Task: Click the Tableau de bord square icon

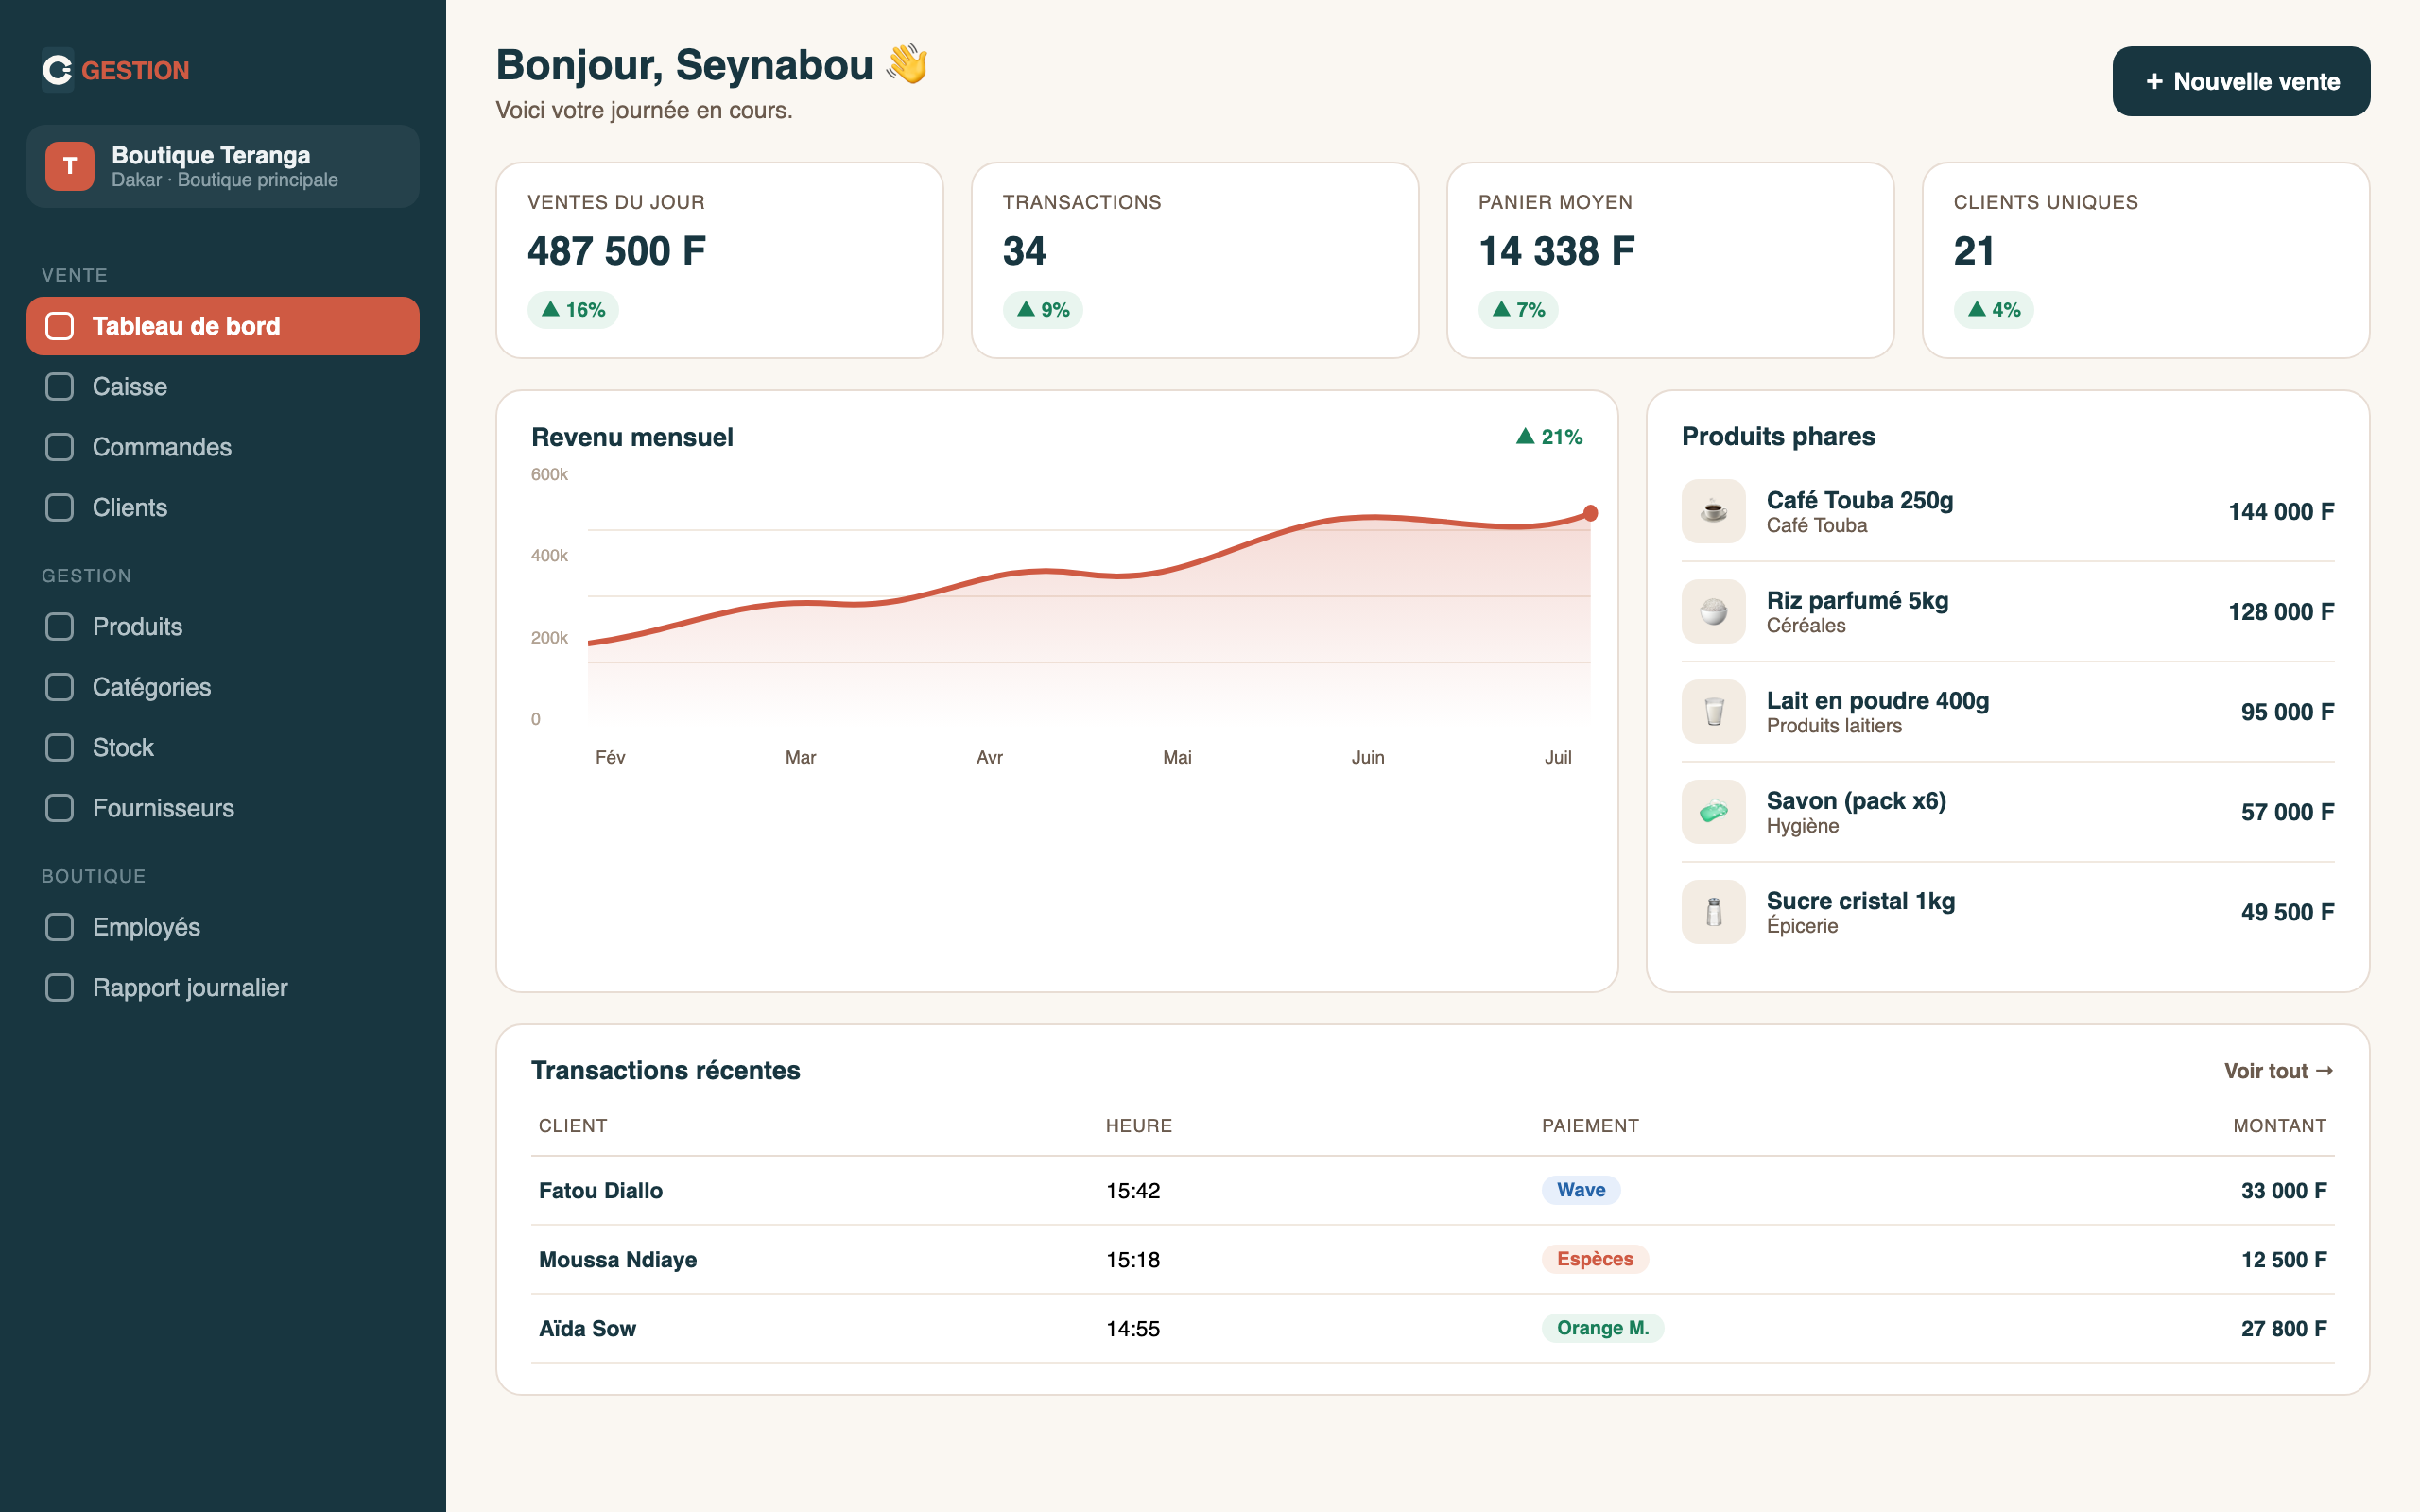Action: point(60,326)
